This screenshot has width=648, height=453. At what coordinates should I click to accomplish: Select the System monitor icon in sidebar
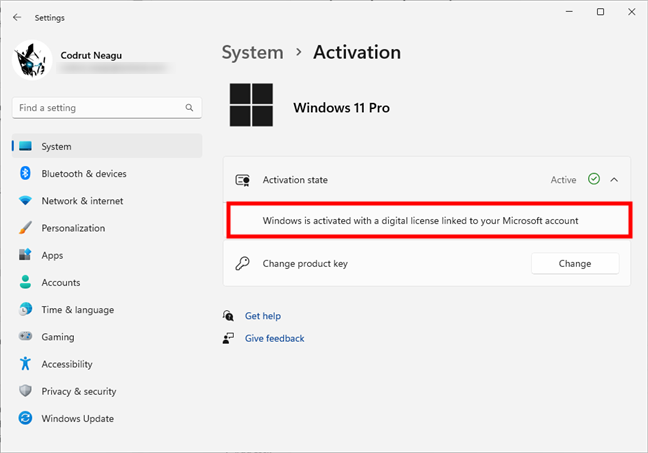click(25, 146)
